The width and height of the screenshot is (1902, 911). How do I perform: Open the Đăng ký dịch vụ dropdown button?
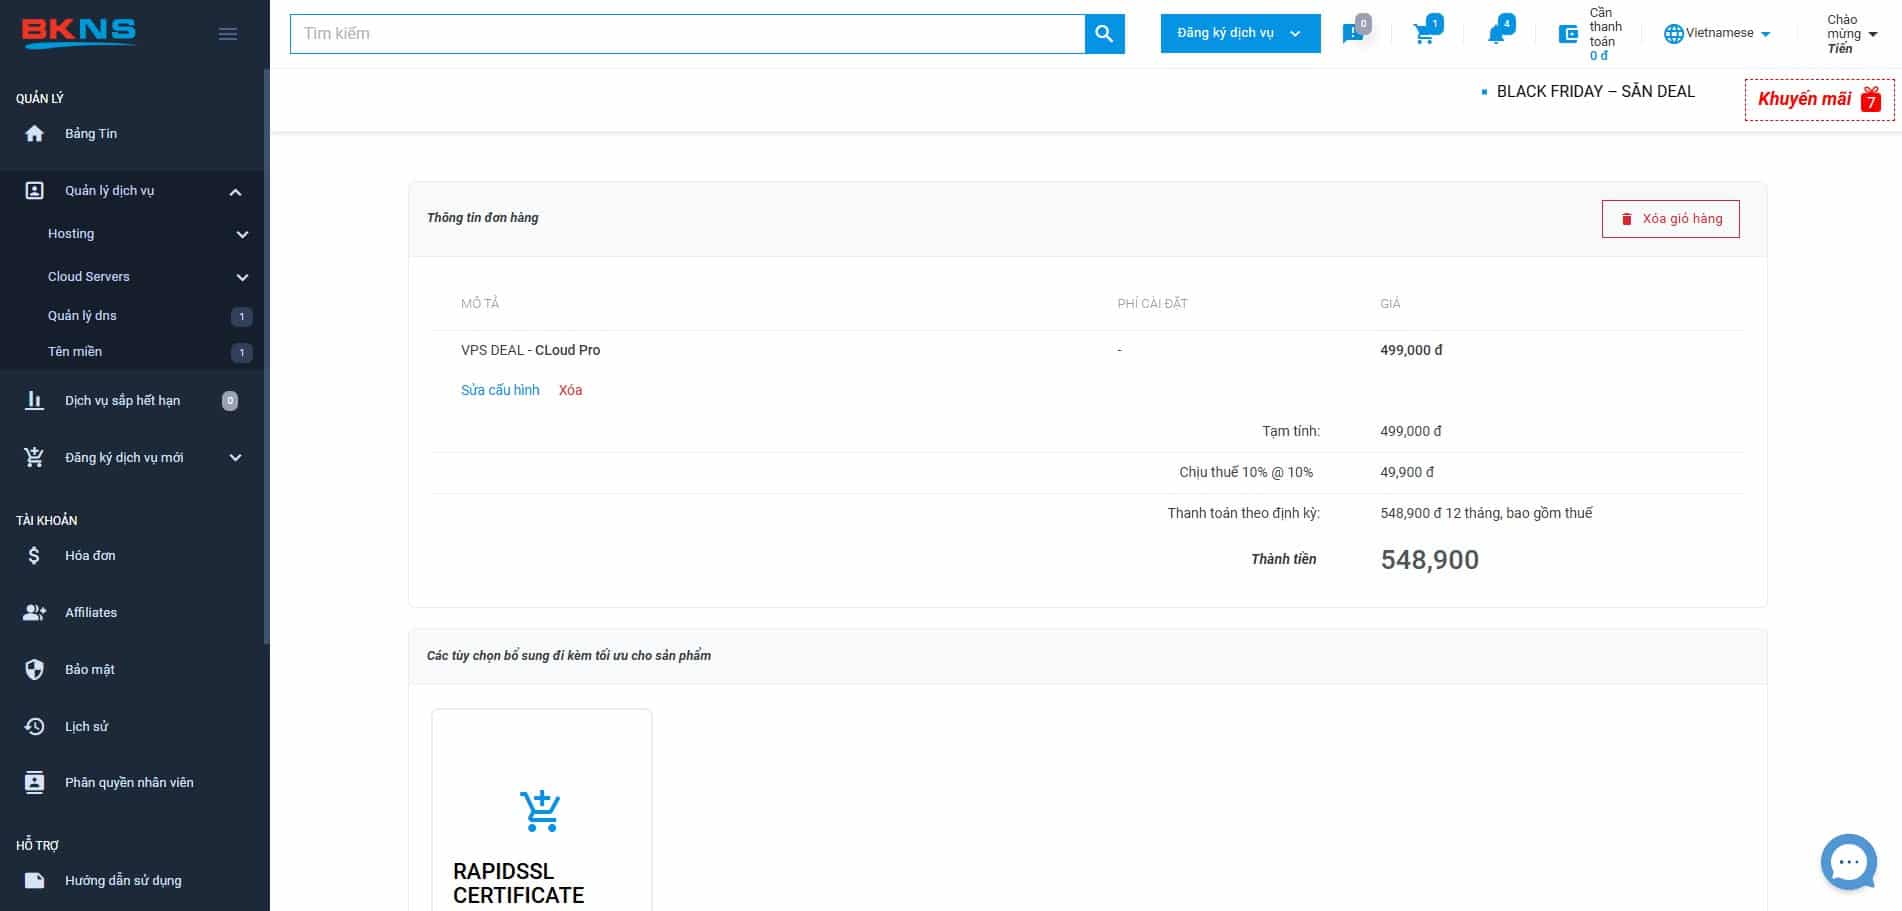(1239, 34)
